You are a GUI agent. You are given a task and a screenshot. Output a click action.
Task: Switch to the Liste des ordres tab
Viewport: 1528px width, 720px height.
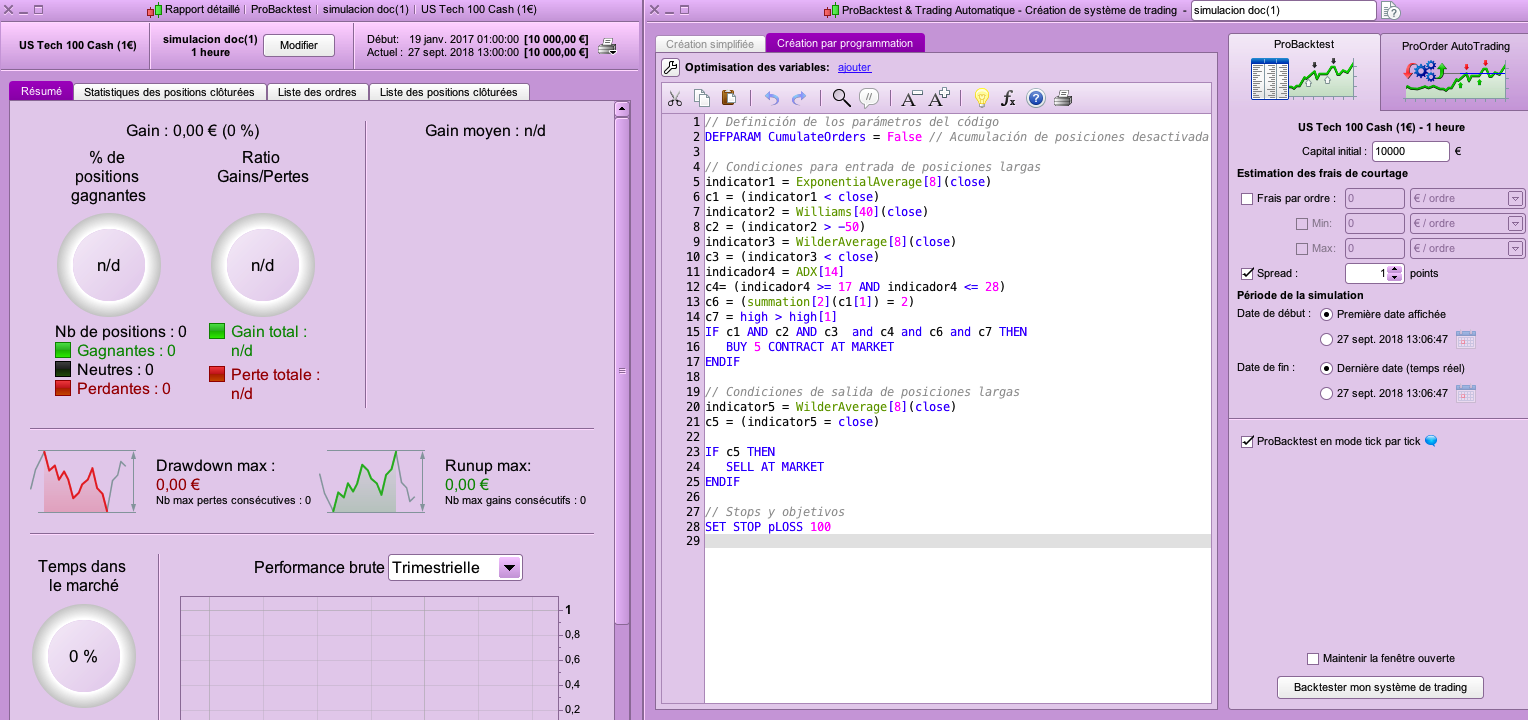(x=318, y=92)
